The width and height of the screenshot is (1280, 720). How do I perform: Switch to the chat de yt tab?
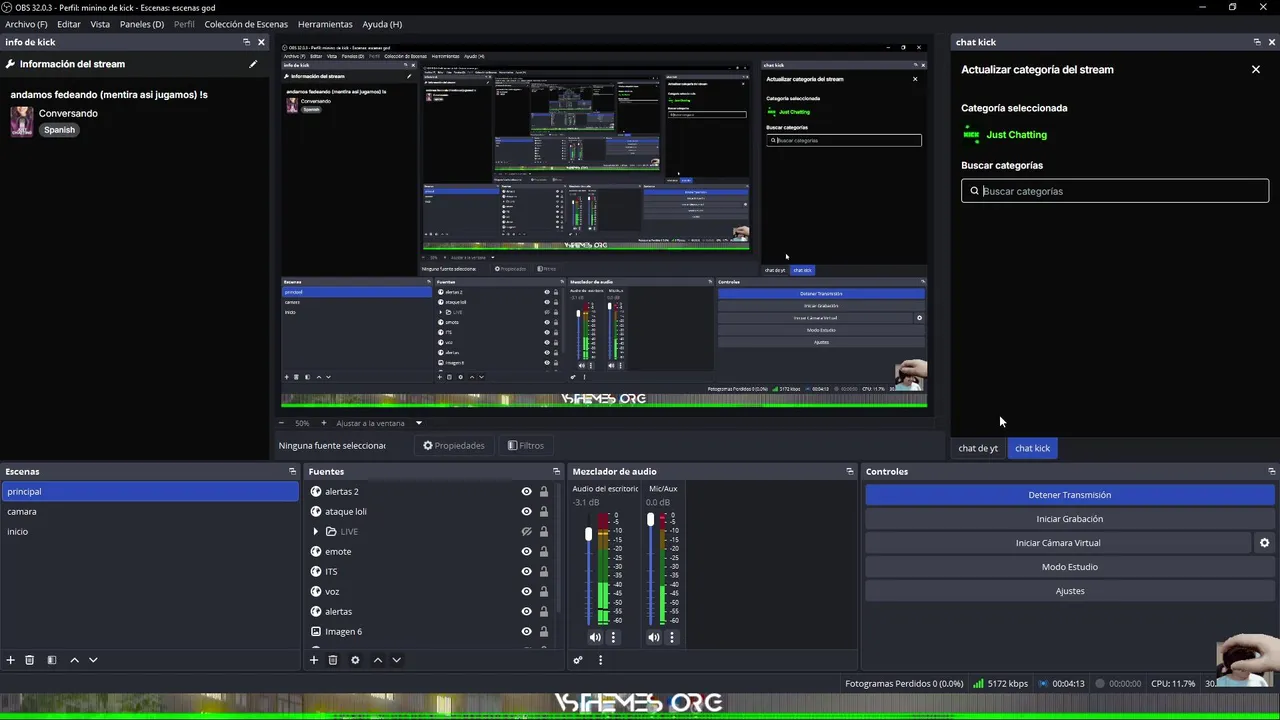click(978, 448)
